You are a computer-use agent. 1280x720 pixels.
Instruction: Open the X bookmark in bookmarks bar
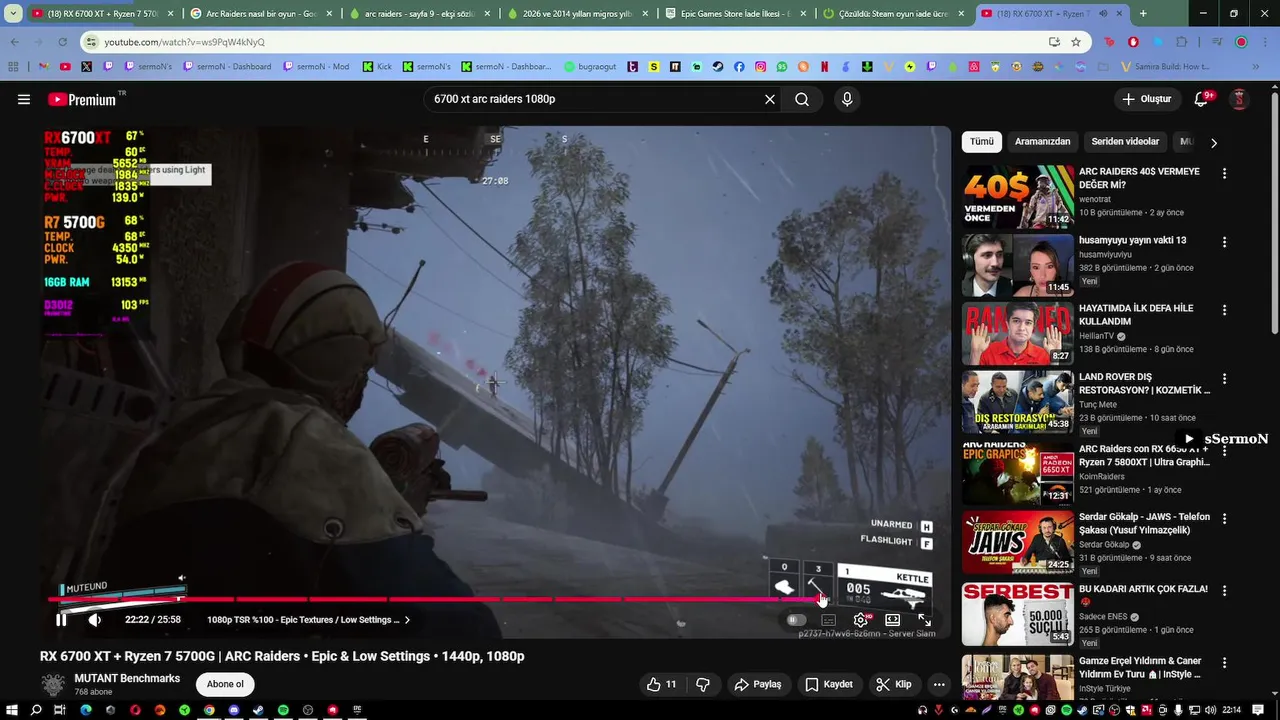point(86,67)
